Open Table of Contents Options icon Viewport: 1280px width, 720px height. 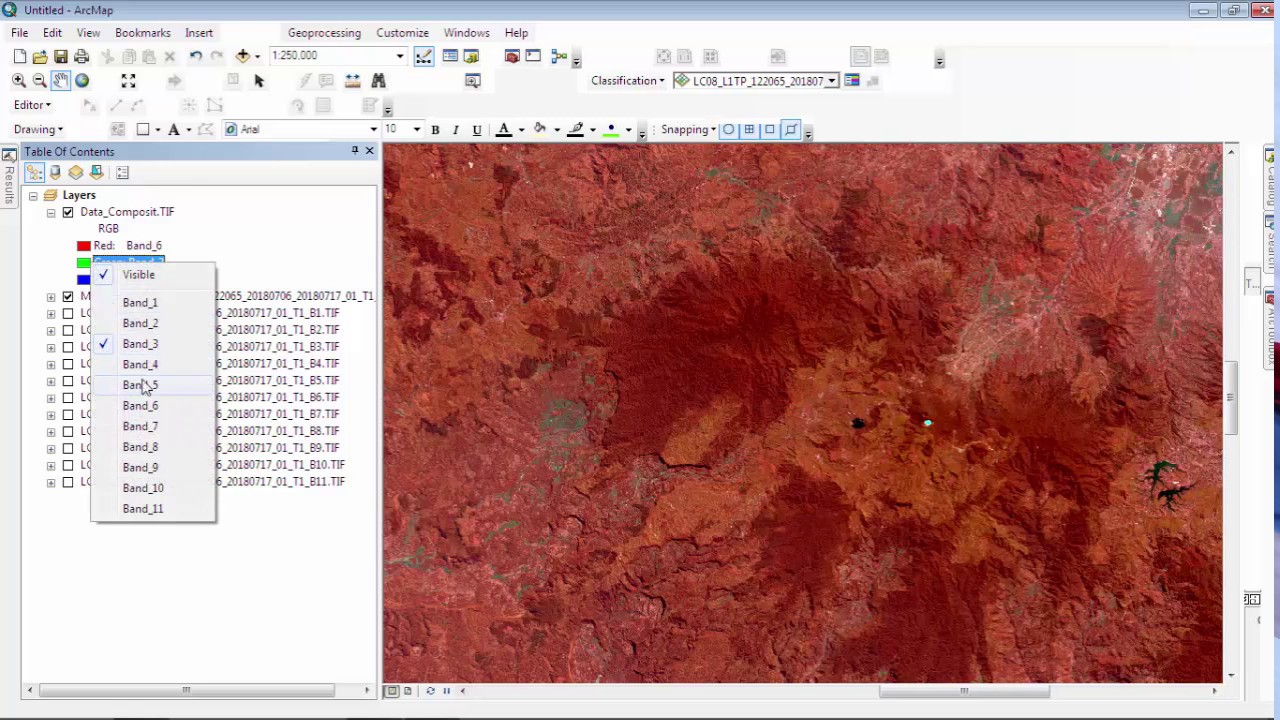pyautogui.click(x=123, y=173)
